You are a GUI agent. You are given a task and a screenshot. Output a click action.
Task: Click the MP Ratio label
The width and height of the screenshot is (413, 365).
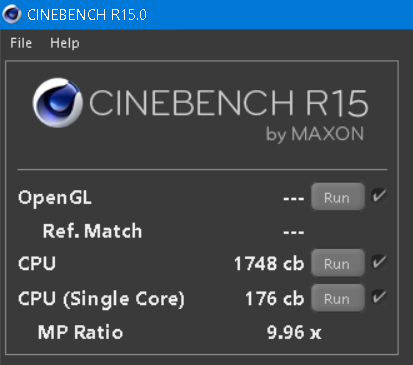pyautogui.click(x=80, y=332)
